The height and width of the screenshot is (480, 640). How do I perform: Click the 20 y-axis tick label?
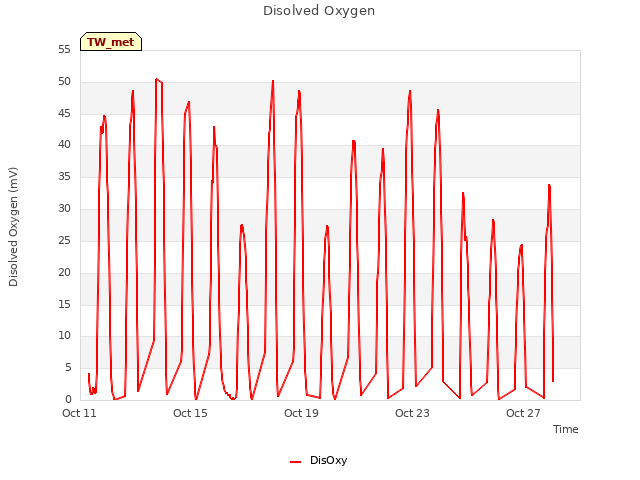[x=64, y=272]
